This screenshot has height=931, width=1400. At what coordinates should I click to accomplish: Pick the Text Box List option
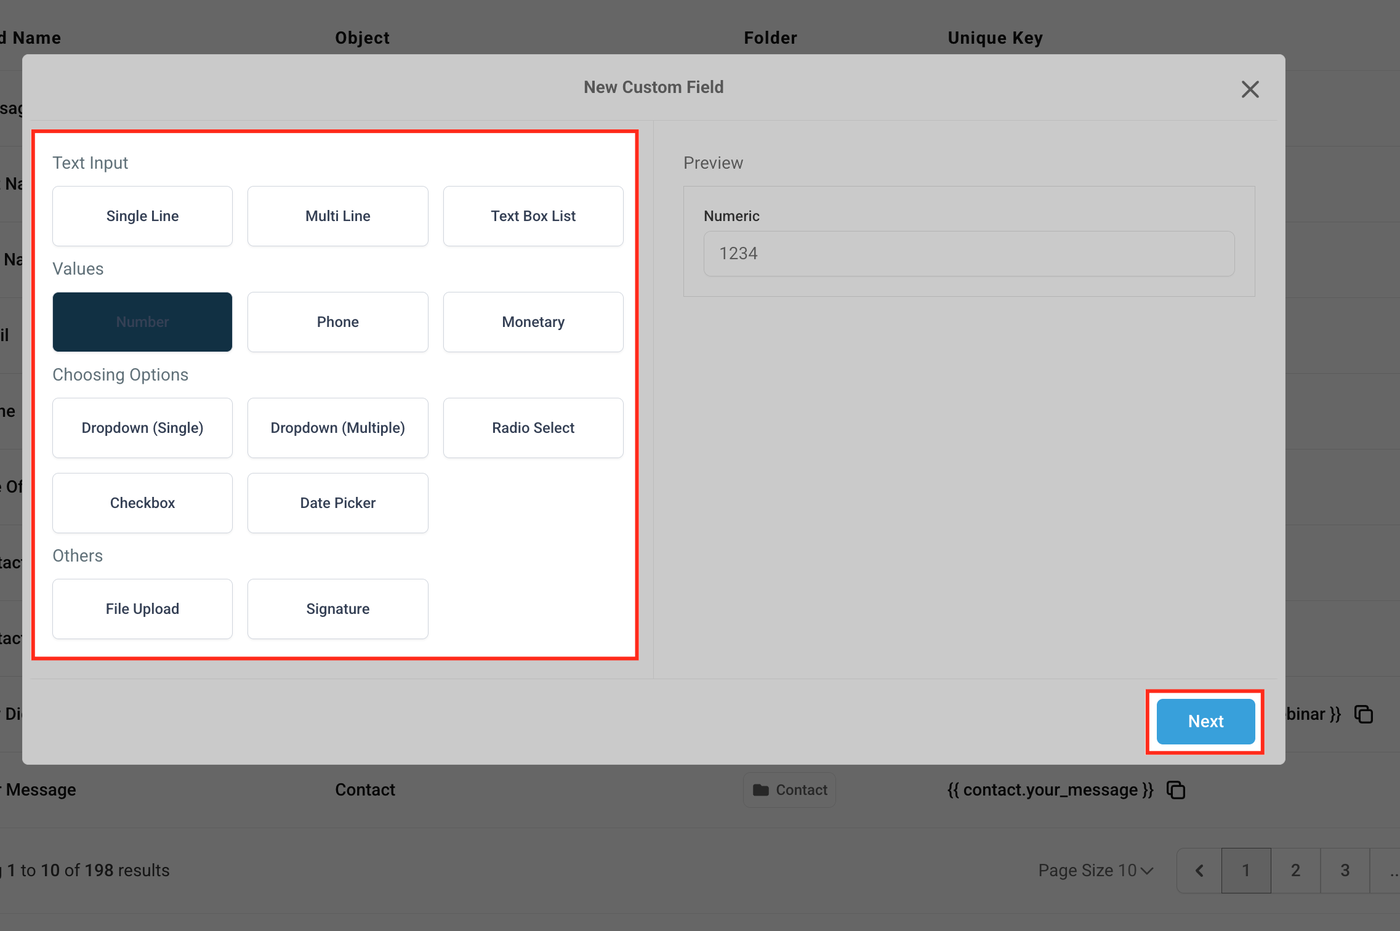[533, 216]
